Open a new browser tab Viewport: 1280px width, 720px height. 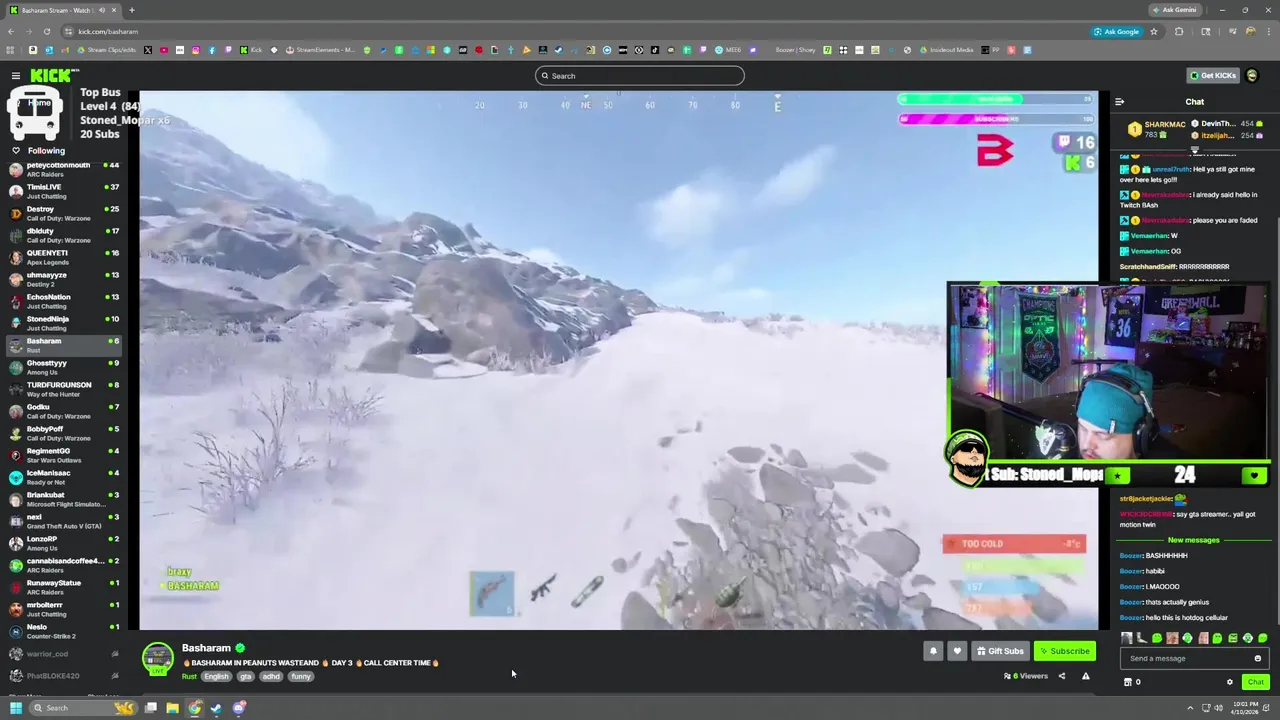(131, 10)
